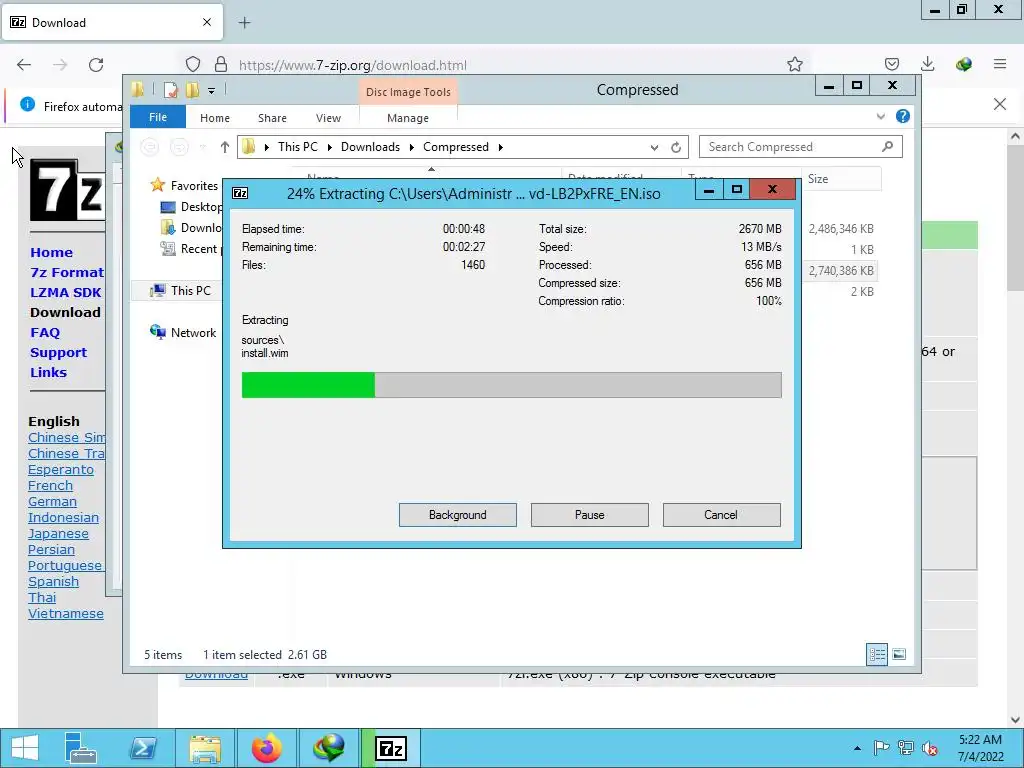Screen dimensions: 1024x768
Task: Open LZMA SDK link on 7-zip site
Action: coord(65,293)
